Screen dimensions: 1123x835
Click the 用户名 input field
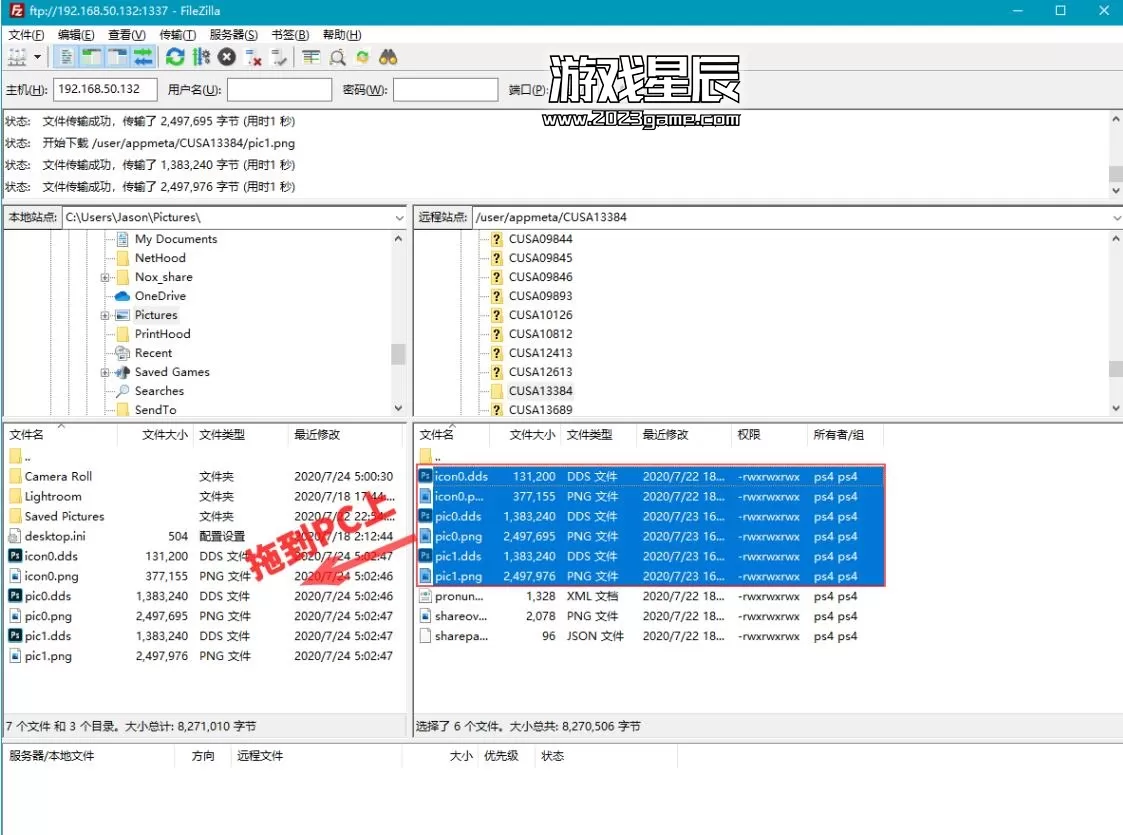(279, 90)
